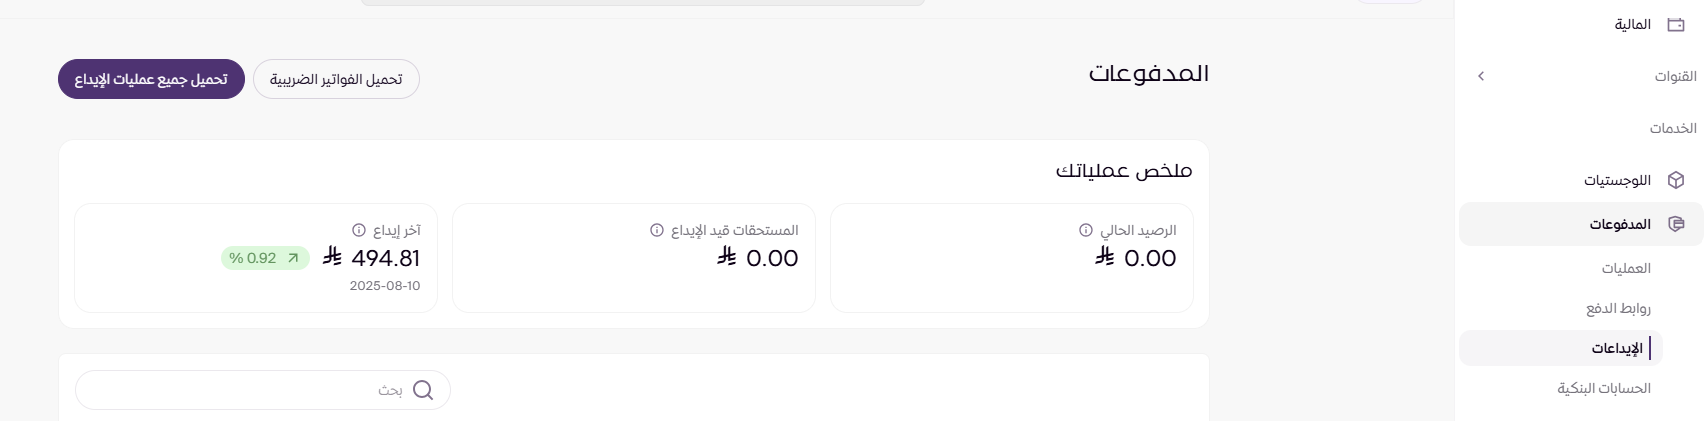Click the wallet icon beside المالية
The height and width of the screenshot is (421, 1708).
coord(1676,25)
